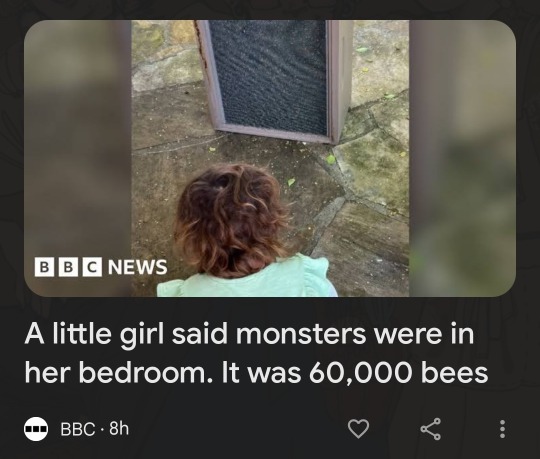Click the girl's mint green shirt
The height and width of the screenshot is (459, 540).
click(248, 281)
